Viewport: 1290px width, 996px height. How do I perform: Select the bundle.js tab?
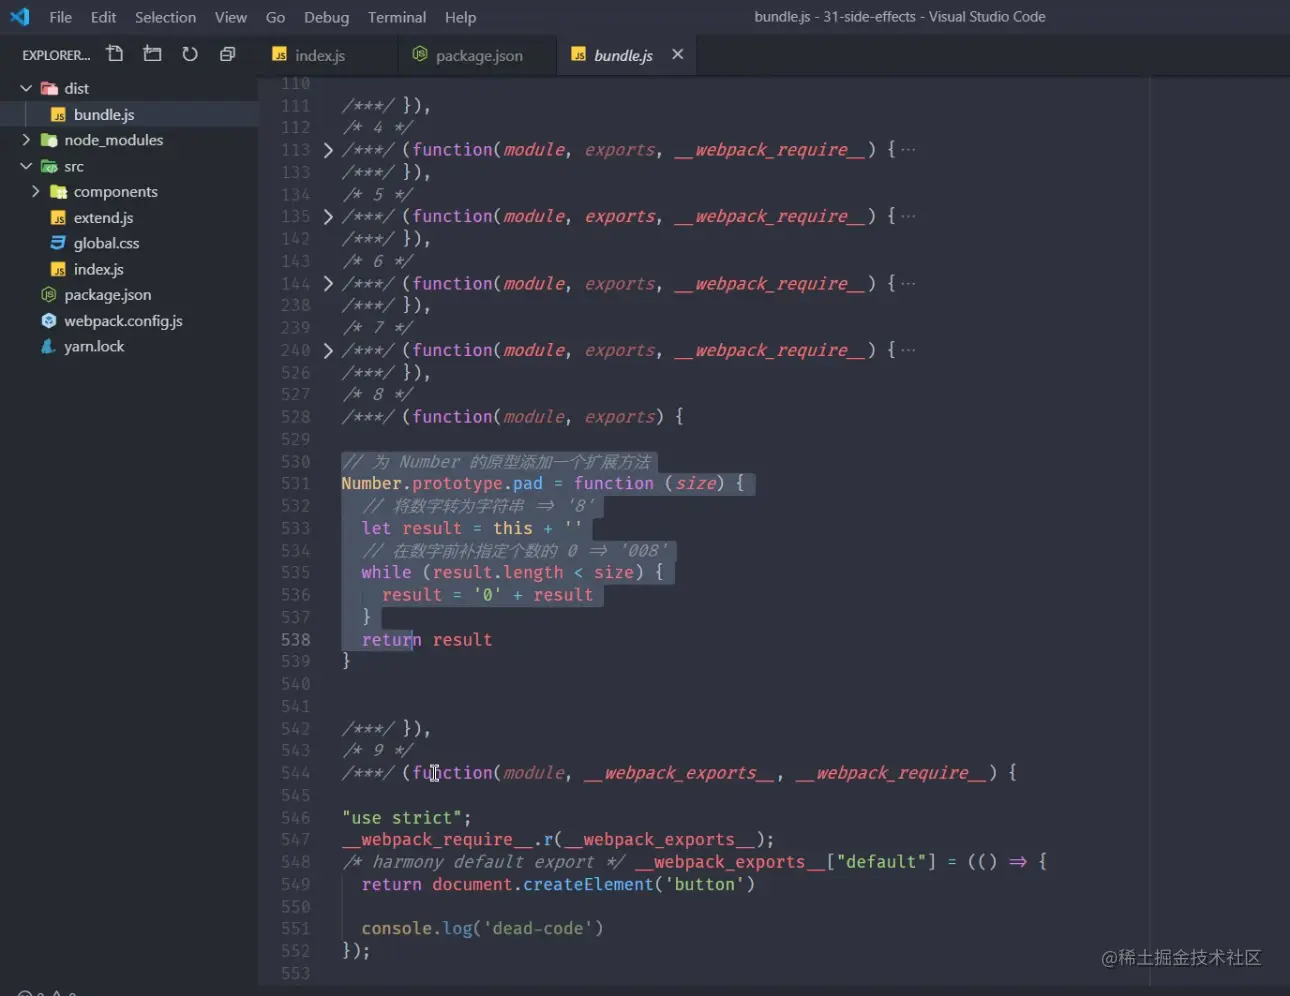pos(628,55)
